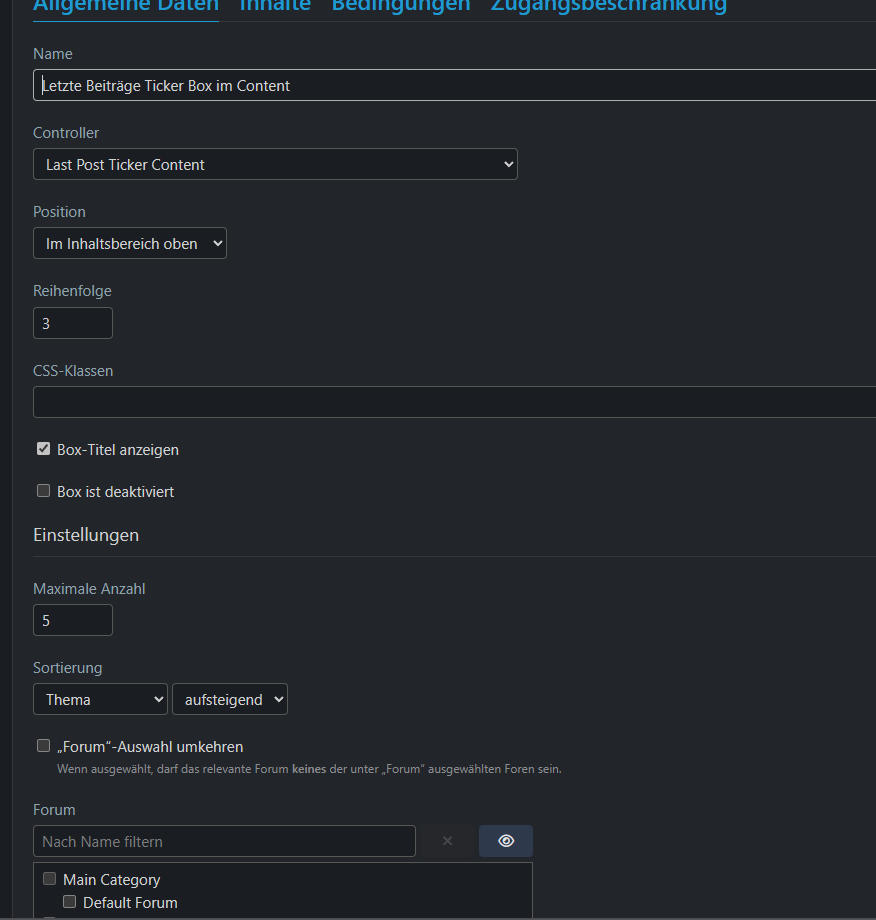Focus the Maximale Anzahl number field
Viewport: 876px width, 920px height.
[x=73, y=620]
